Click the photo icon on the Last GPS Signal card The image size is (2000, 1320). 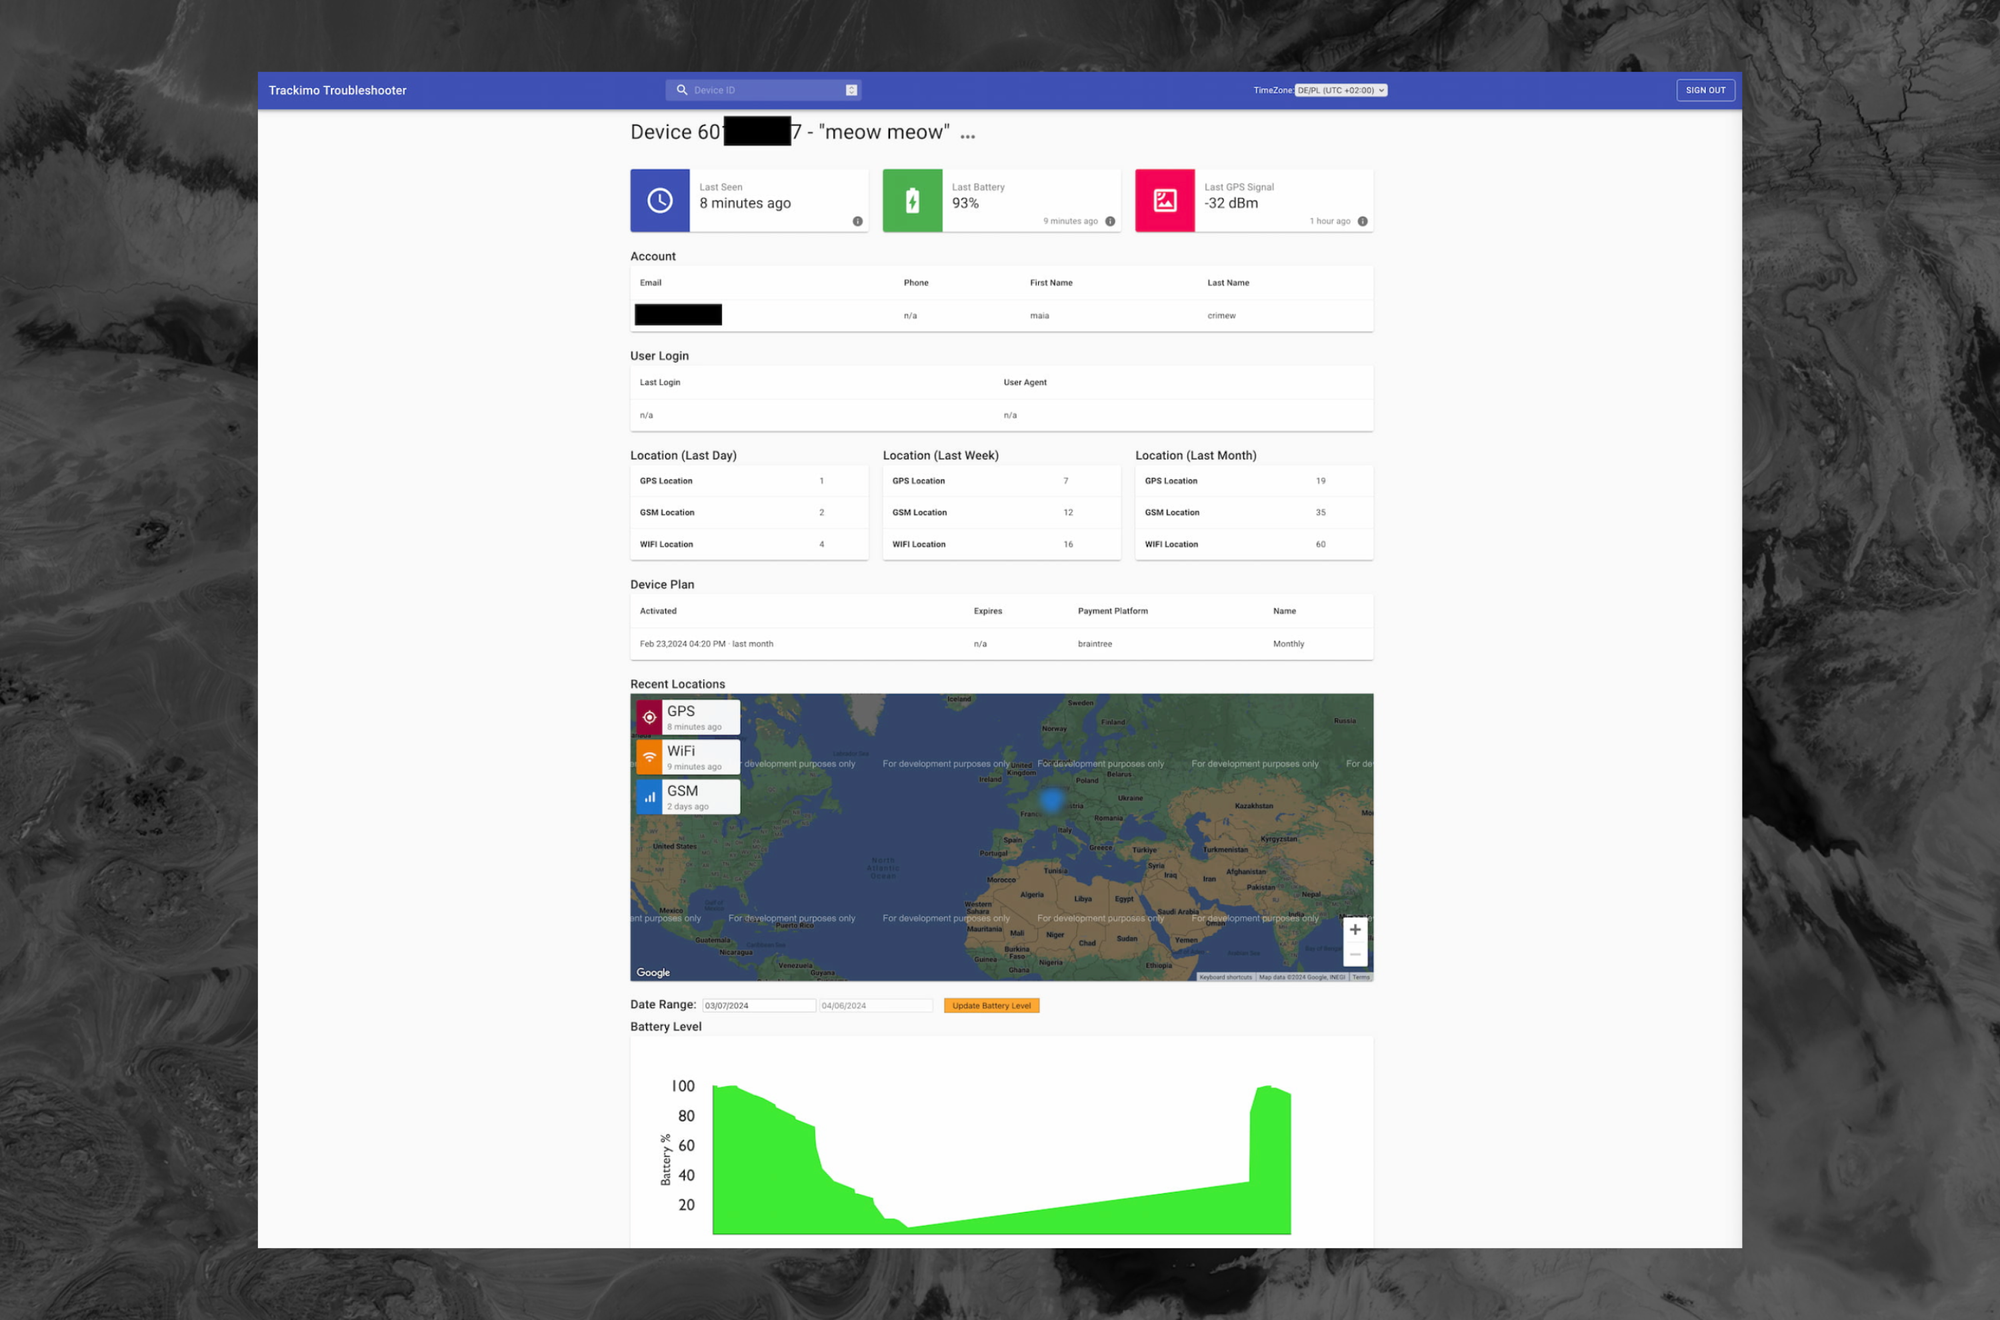point(1165,200)
